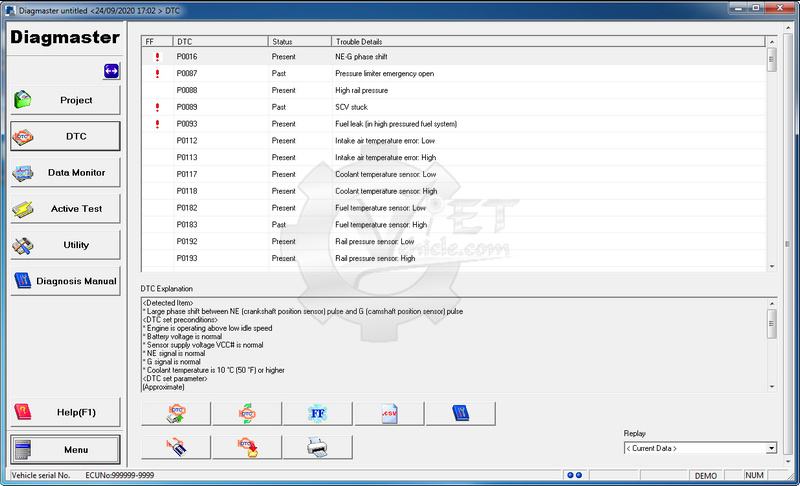Screen dimensions: 800x486
Task: Click the clear DTC eraser icon button
Action: click(176, 447)
